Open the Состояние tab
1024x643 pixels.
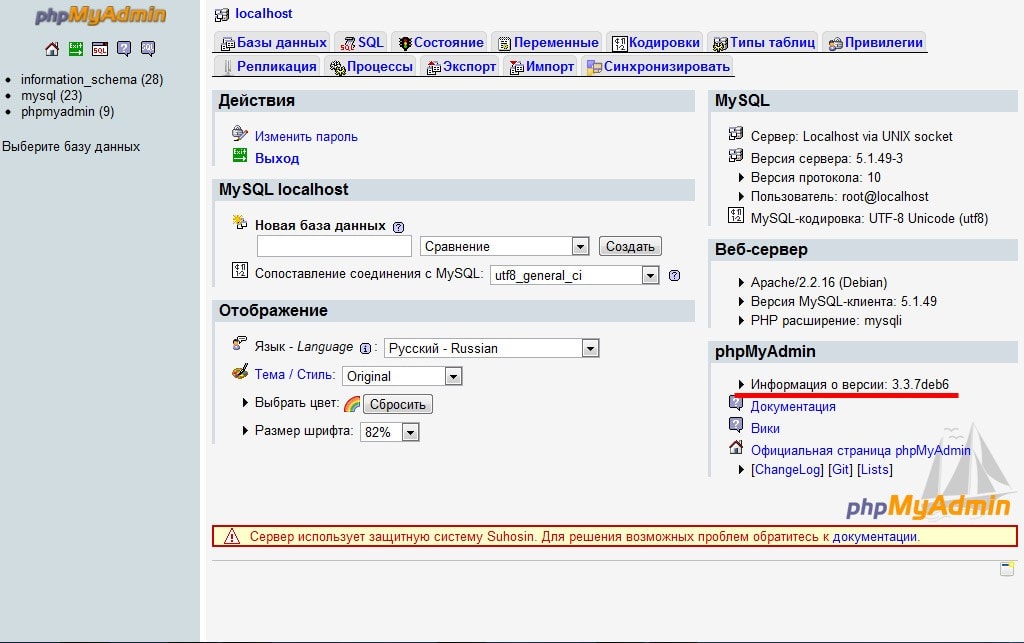tap(440, 42)
